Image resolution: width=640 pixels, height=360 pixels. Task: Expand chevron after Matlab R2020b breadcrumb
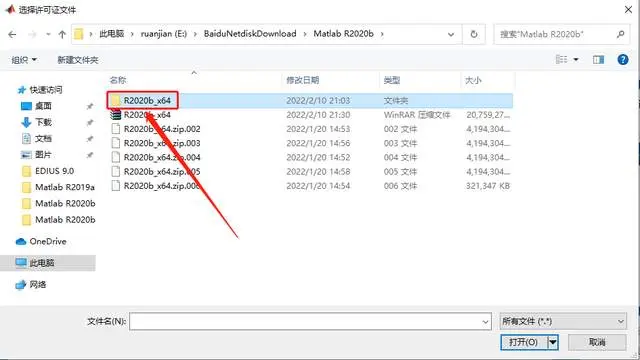pyautogui.click(x=382, y=34)
